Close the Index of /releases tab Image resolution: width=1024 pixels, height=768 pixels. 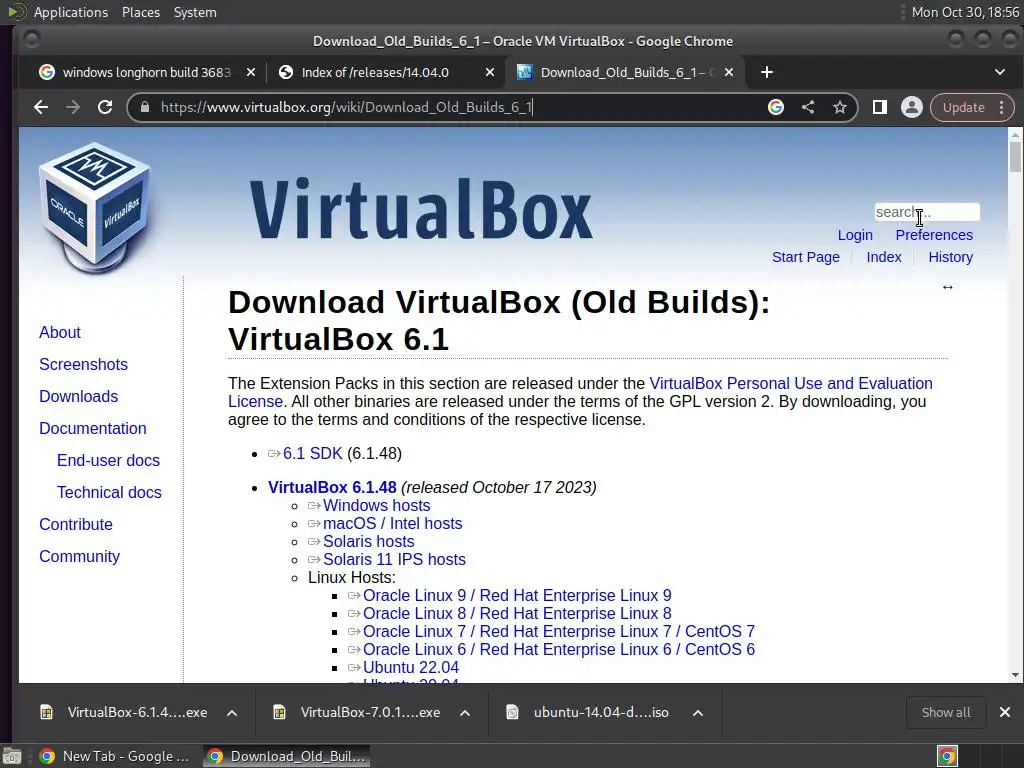coord(490,72)
